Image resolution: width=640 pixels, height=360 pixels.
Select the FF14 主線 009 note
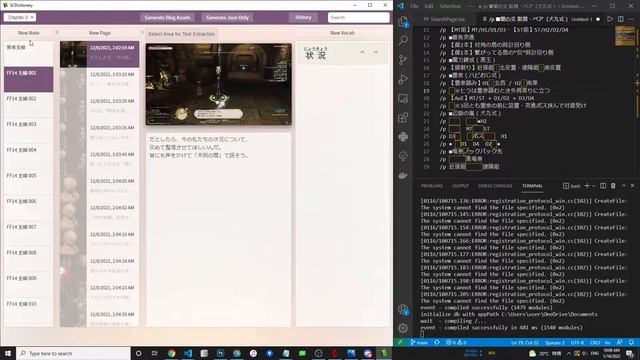(x=29, y=284)
